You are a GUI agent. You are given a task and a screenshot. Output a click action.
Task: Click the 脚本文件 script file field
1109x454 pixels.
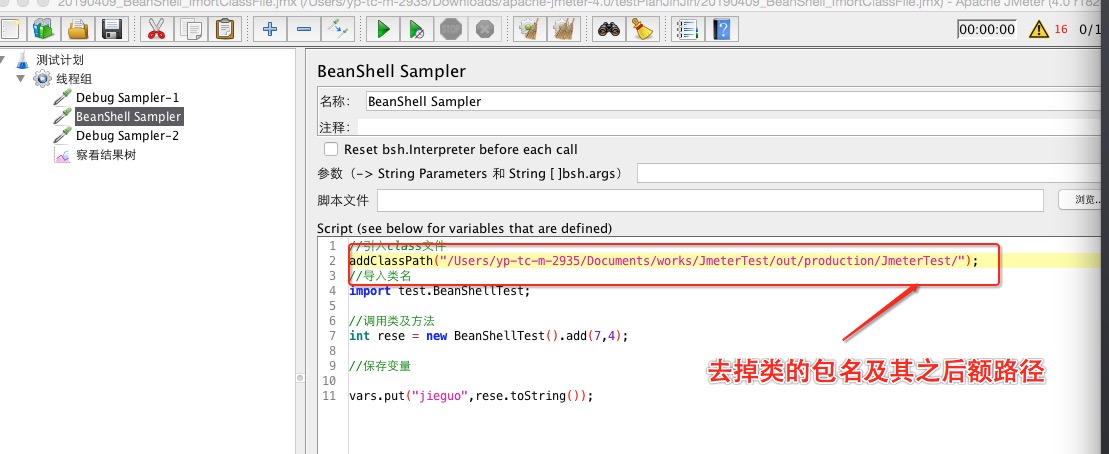(x=710, y=200)
